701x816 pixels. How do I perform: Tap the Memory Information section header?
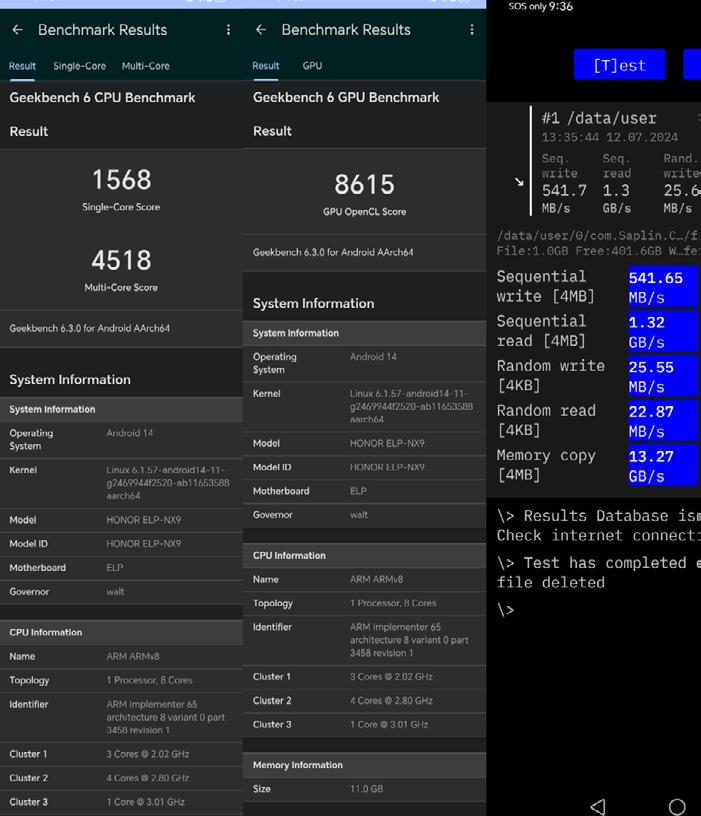tap(364, 765)
